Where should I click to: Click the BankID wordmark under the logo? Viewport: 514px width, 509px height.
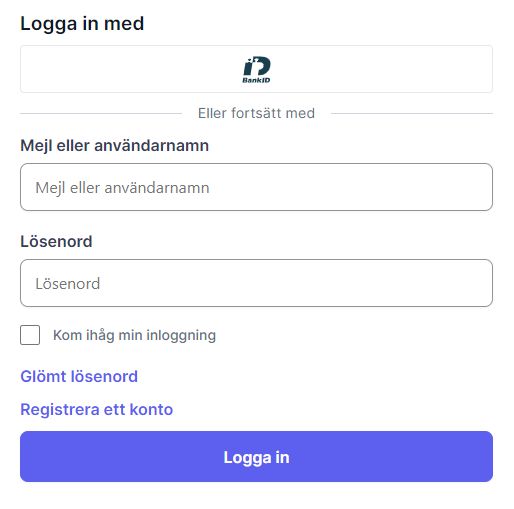256,80
